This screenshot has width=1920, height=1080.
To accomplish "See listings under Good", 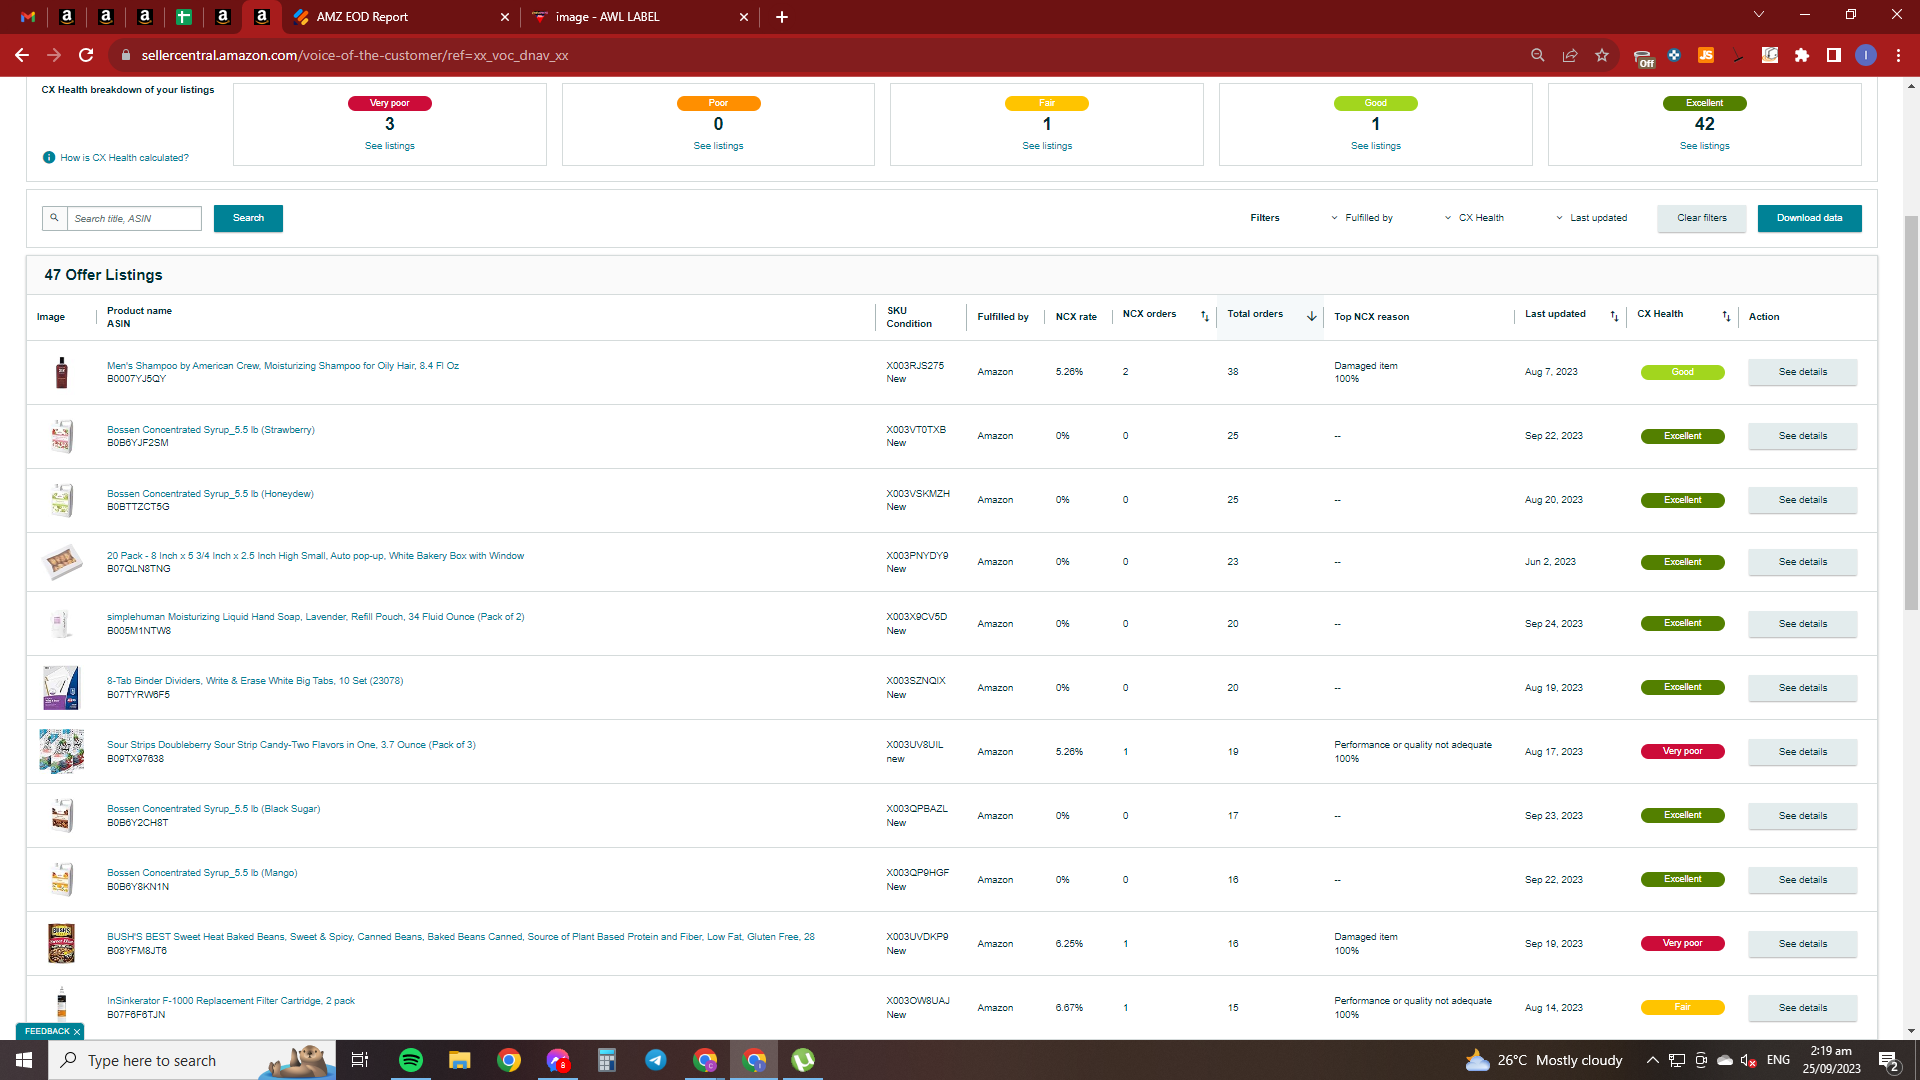I will point(1375,146).
